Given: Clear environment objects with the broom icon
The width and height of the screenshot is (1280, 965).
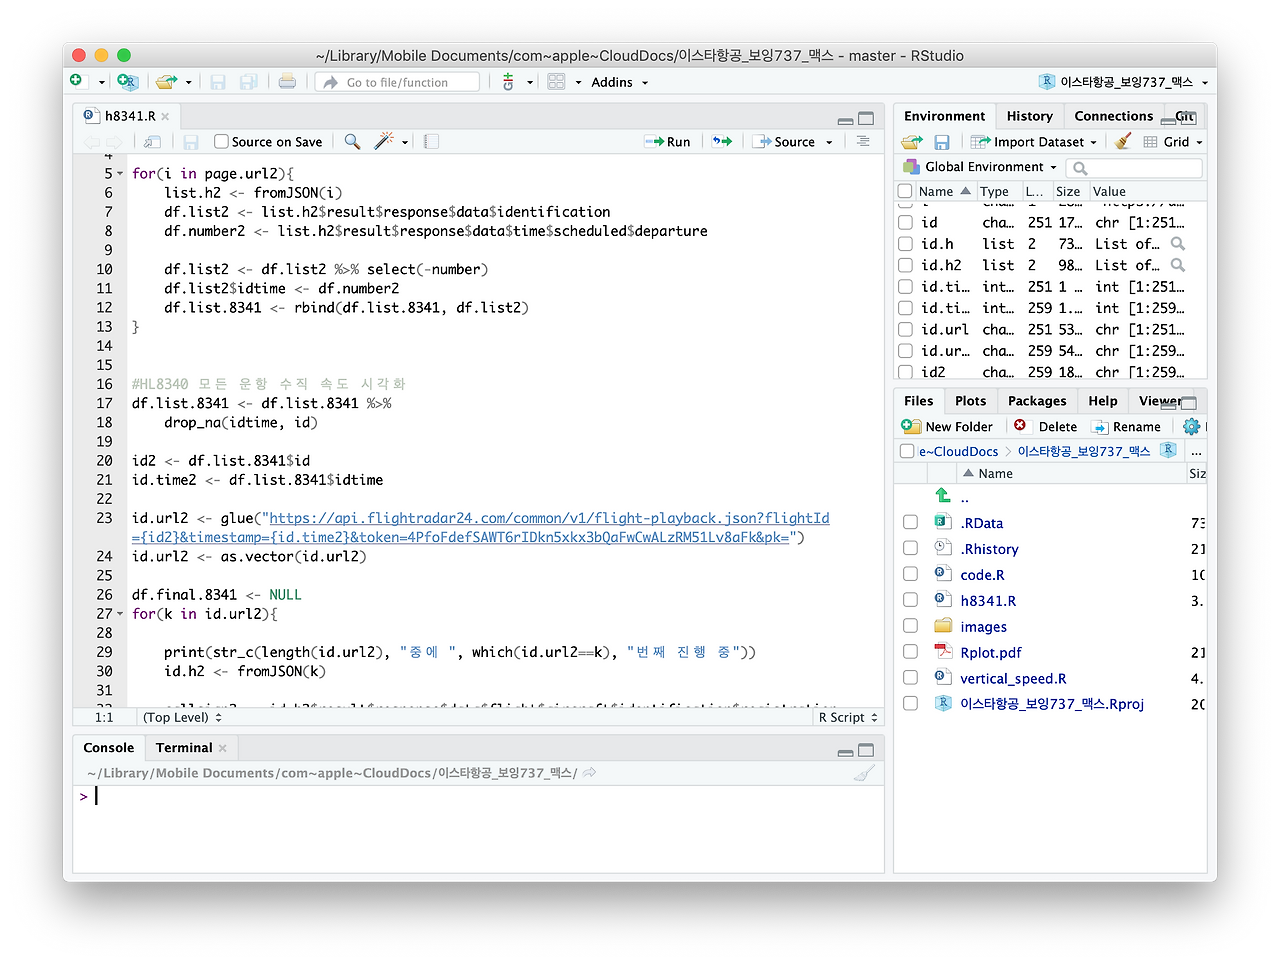Looking at the screenshot, I should click(1123, 142).
